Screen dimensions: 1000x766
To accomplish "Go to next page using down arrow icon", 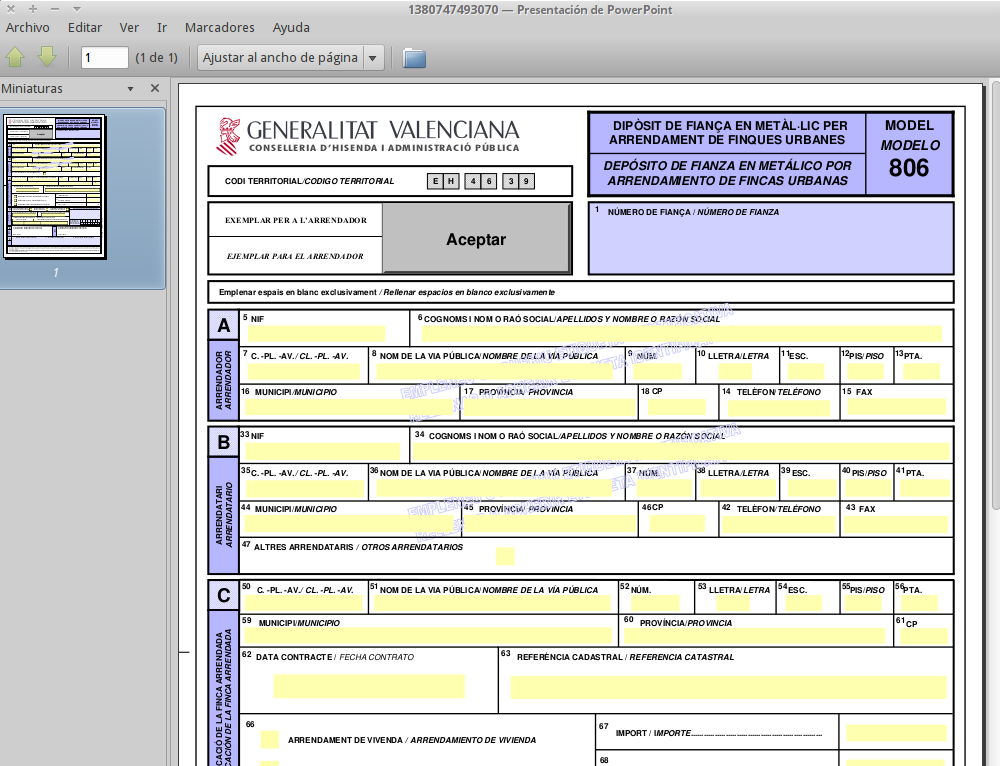I will (45, 57).
